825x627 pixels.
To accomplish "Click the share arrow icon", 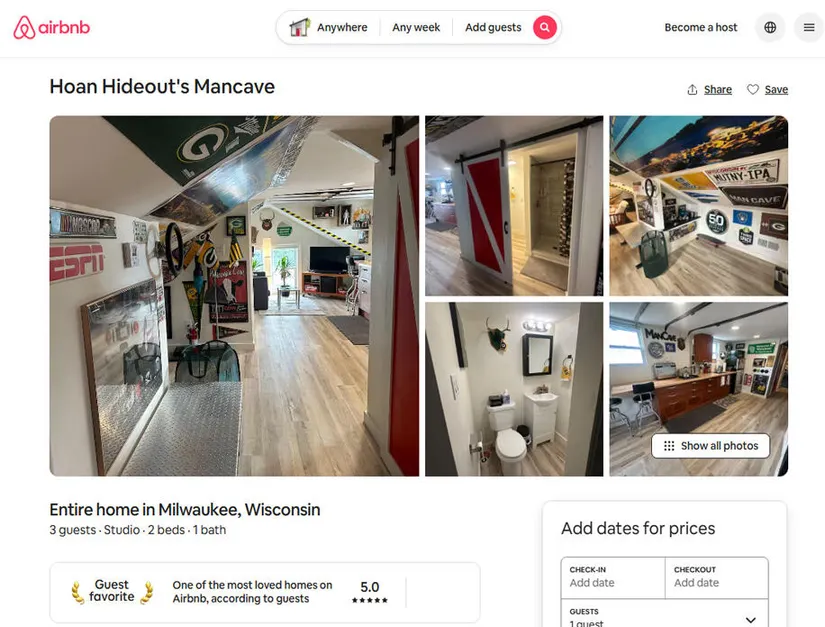I will click(692, 90).
